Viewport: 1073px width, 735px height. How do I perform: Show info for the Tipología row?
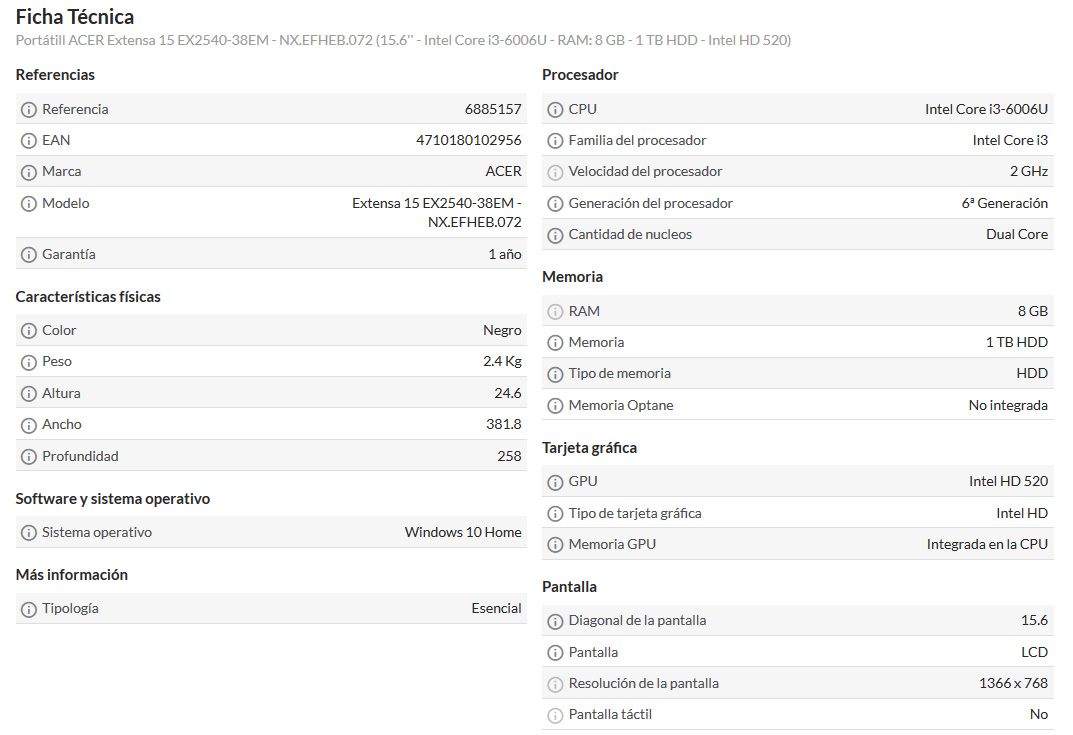pos(29,609)
